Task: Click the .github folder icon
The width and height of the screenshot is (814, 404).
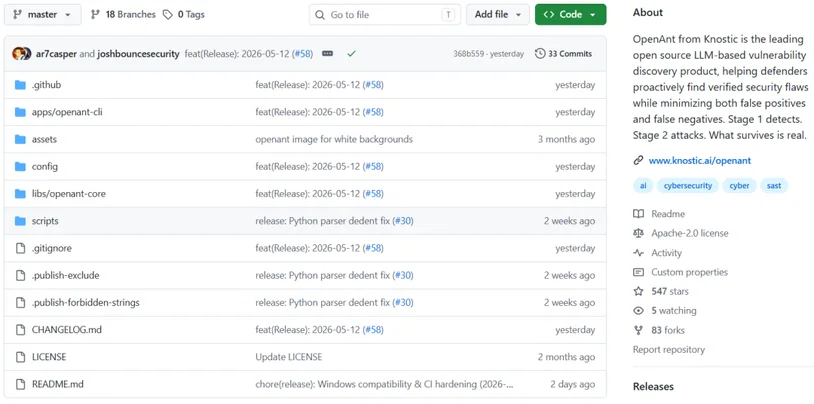Action: (20, 85)
